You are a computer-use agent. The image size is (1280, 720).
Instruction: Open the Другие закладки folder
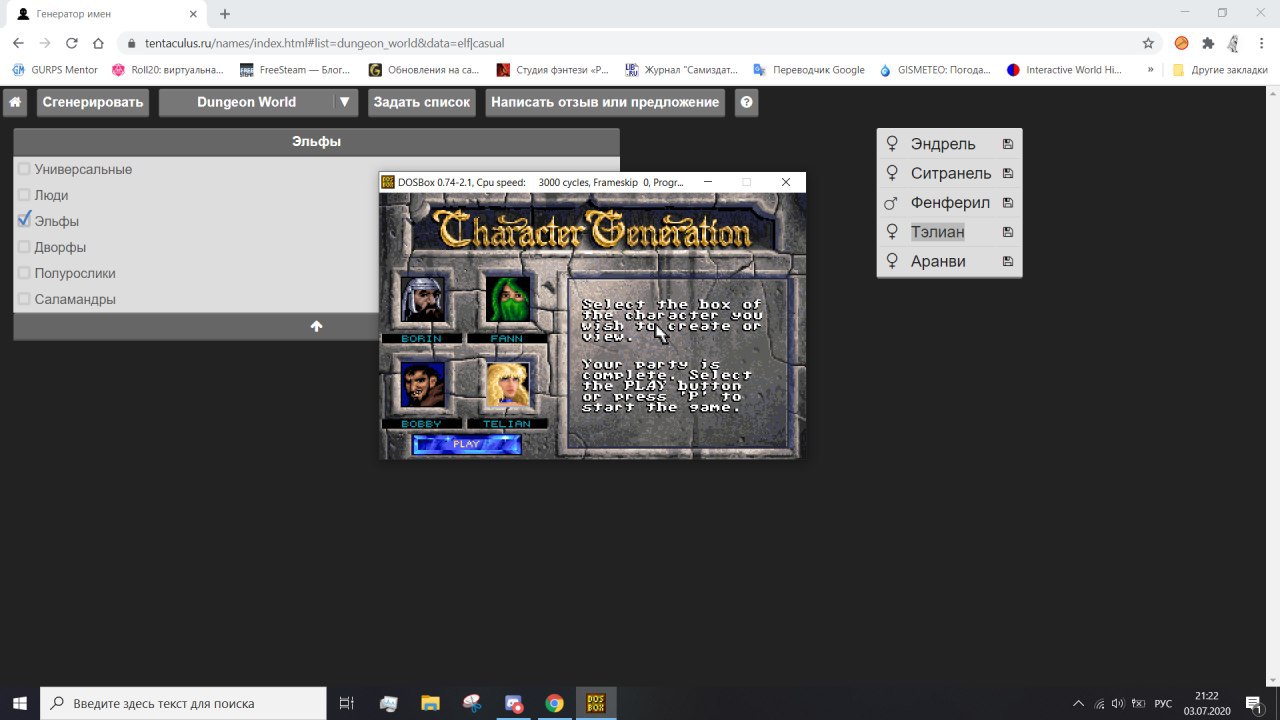1220,70
